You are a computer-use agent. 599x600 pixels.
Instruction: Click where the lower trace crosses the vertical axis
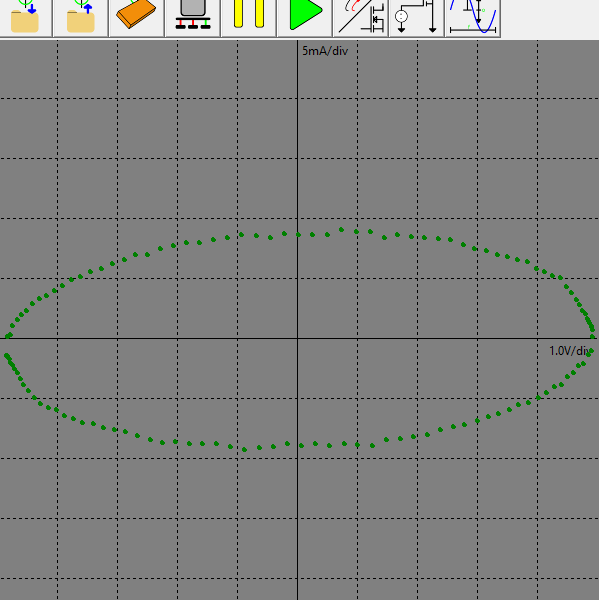(301, 445)
